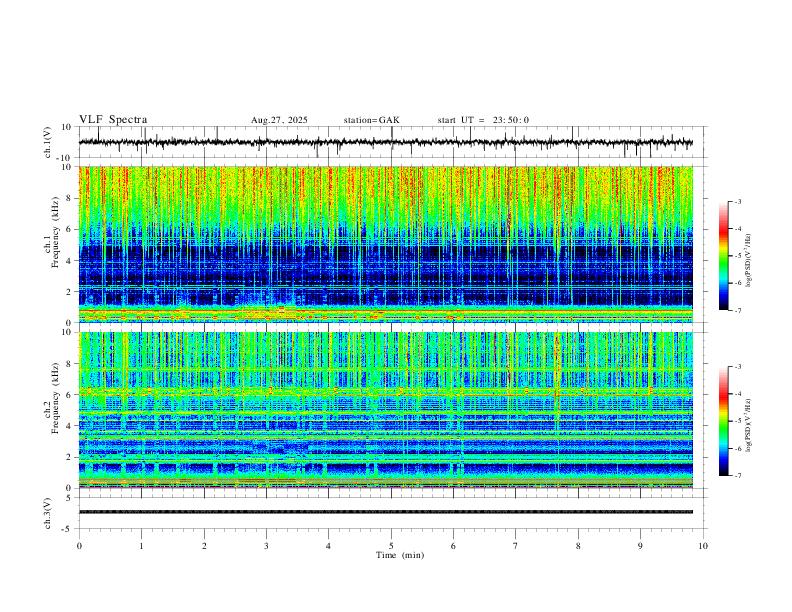Image resolution: width=792 pixels, height=612 pixels.
Task: Click the 'ch.3(V)' axis label
Action: [48, 514]
